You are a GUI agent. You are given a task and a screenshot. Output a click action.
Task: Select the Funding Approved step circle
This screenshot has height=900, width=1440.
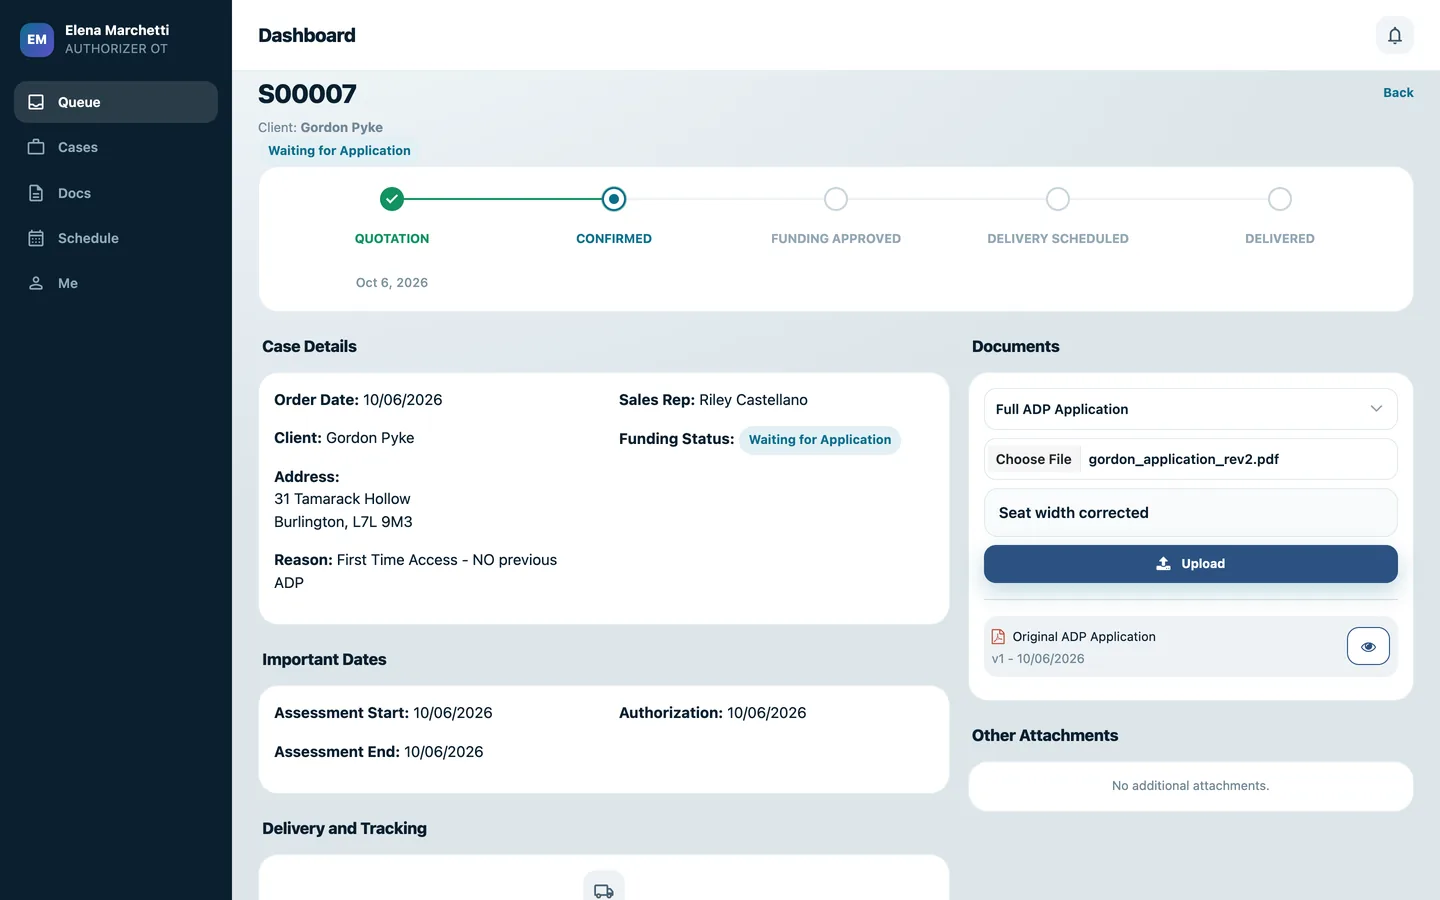tap(836, 199)
